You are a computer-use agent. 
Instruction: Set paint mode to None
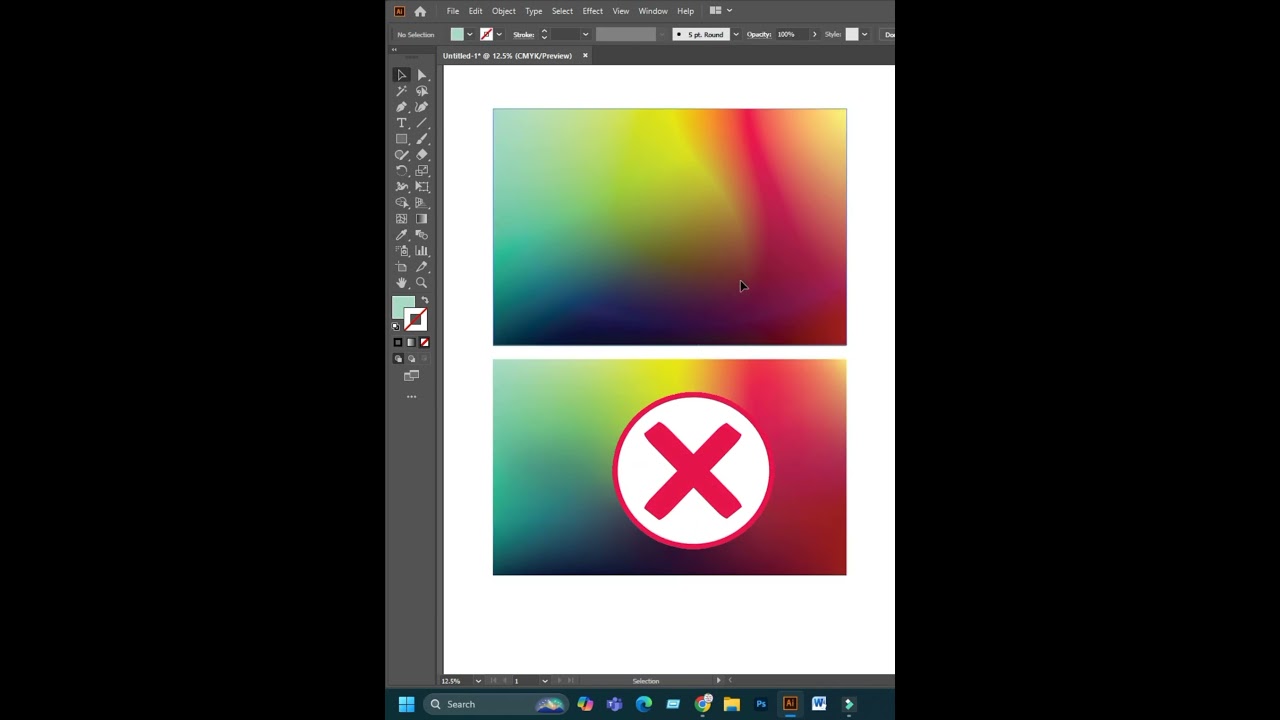[x=424, y=342]
